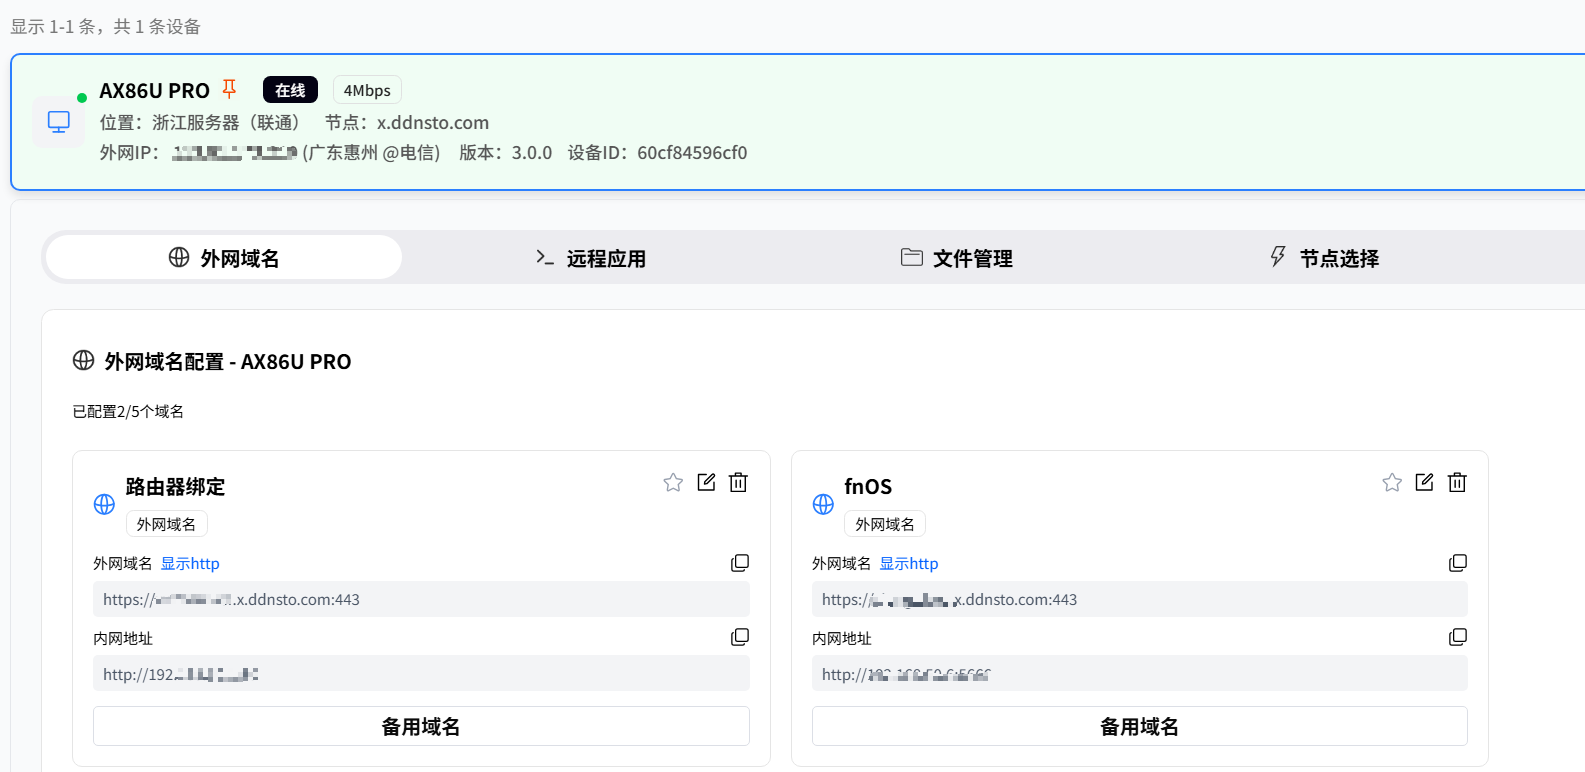Delete the fnOS domain with trash icon
This screenshot has height=772, width=1585.
click(1457, 483)
